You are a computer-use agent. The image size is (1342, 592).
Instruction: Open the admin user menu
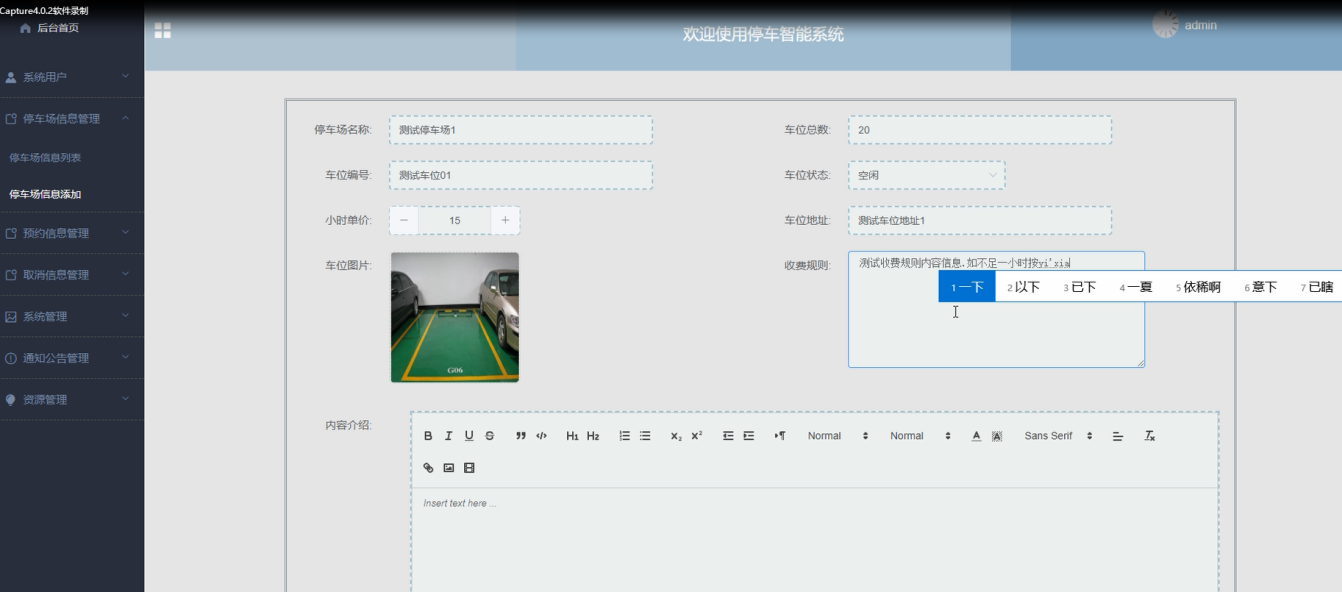[1201, 25]
